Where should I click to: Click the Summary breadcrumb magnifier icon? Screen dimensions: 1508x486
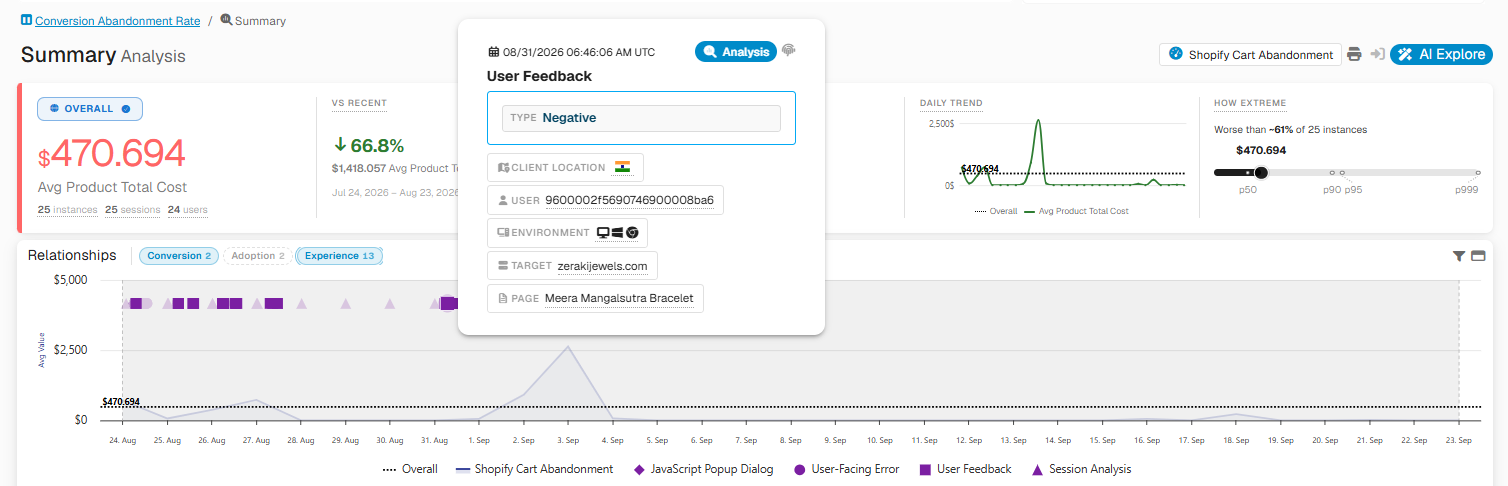click(x=226, y=20)
